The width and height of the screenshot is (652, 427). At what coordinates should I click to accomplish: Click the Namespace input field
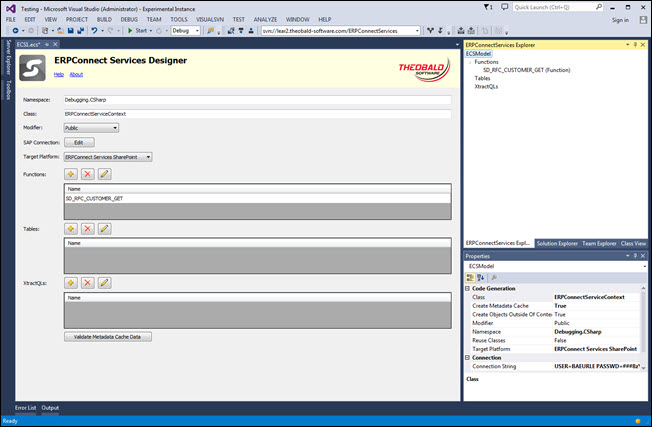coord(256,100)
